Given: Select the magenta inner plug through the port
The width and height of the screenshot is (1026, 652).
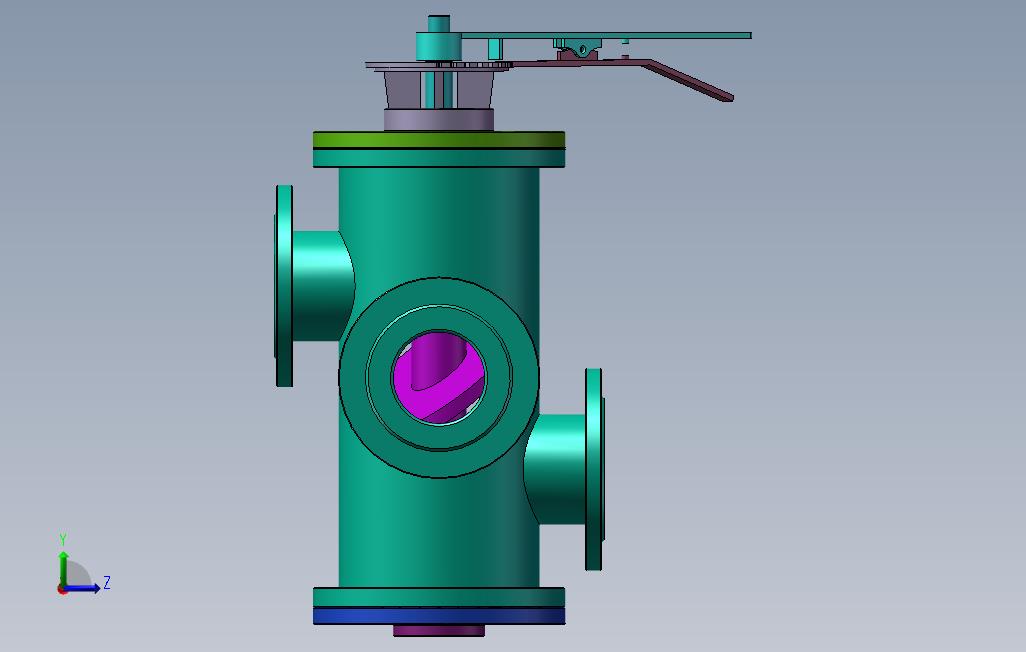Looking at the screenshot, I should point(440,377).
